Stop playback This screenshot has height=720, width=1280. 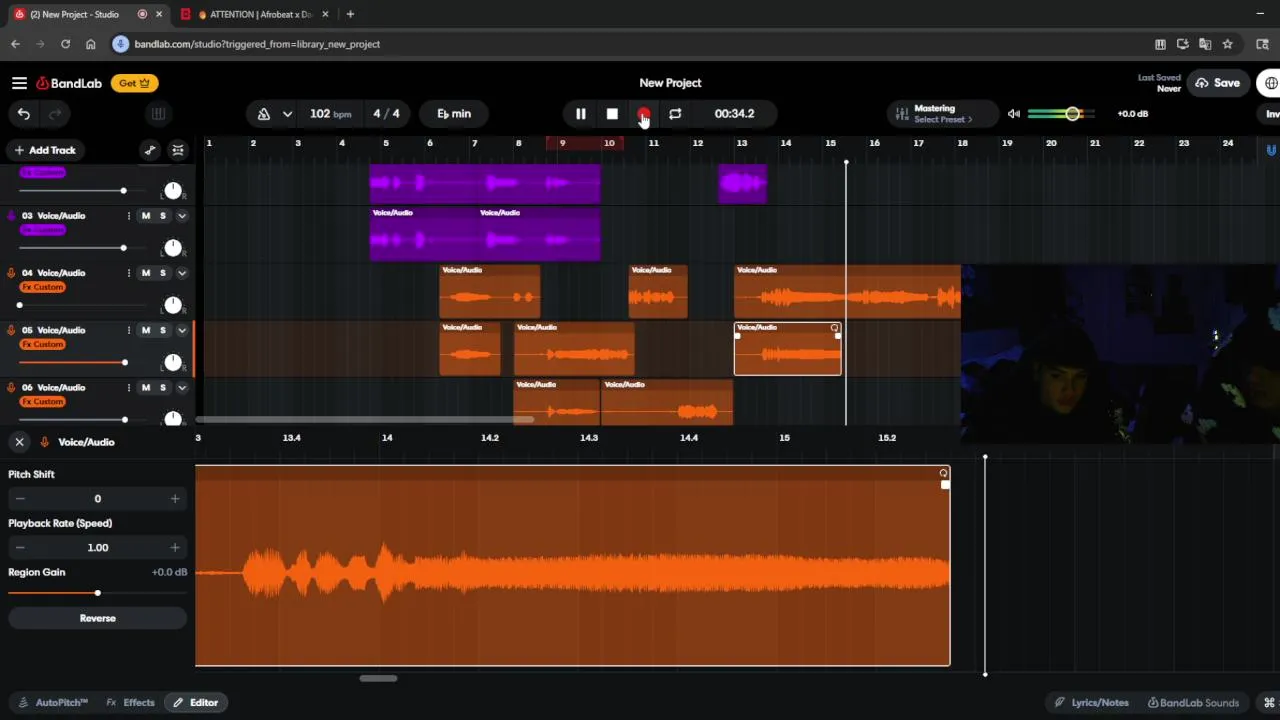[x=612, y=114]
